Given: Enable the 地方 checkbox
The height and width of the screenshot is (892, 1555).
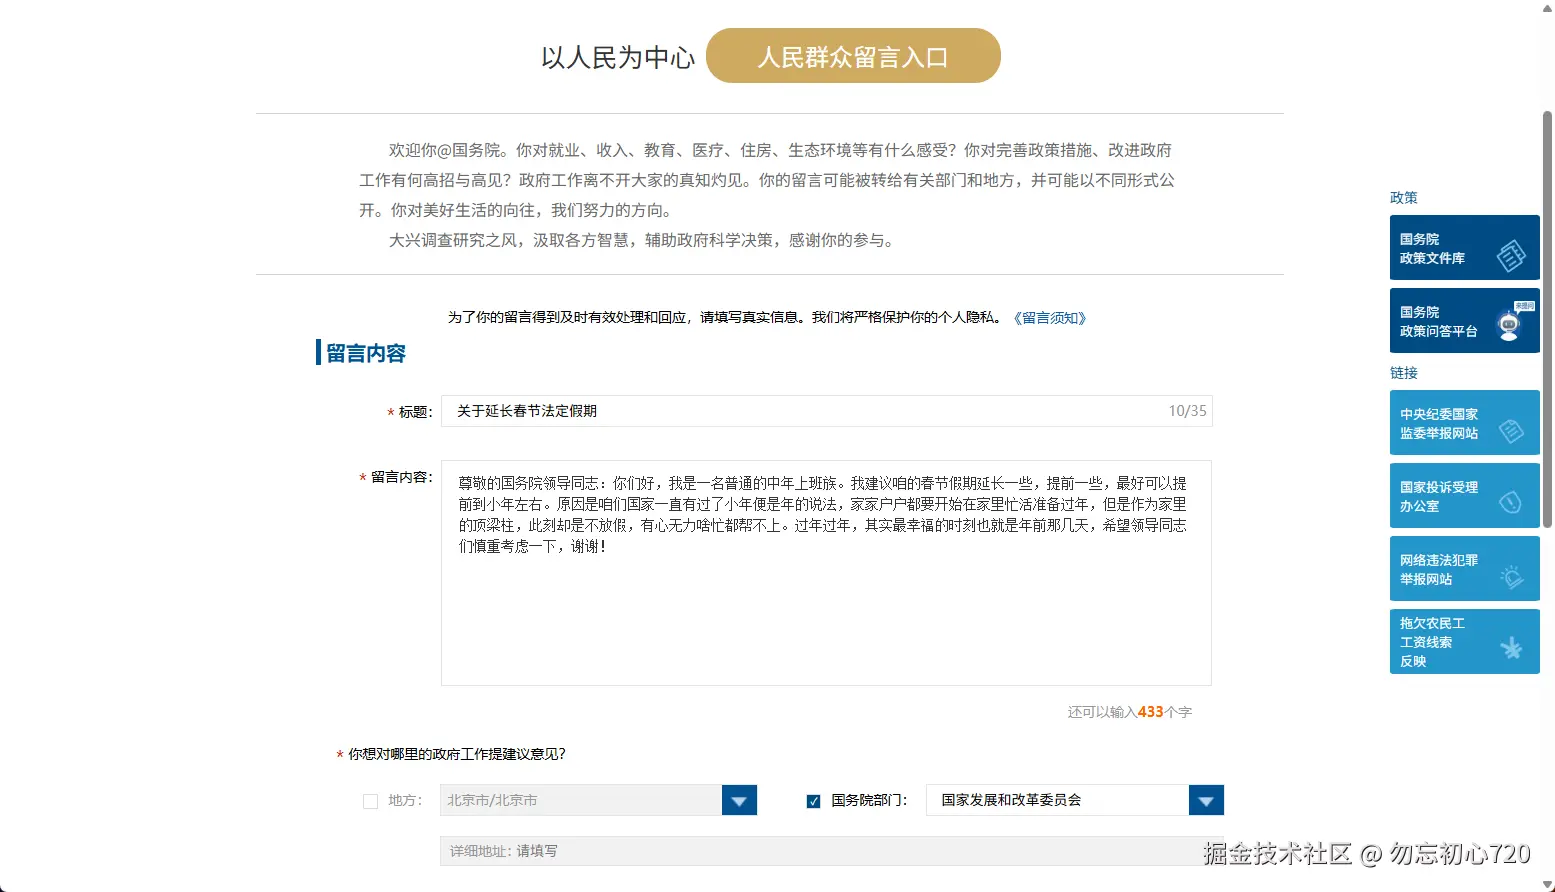Looking at the screenshot, I should [369, 800].
